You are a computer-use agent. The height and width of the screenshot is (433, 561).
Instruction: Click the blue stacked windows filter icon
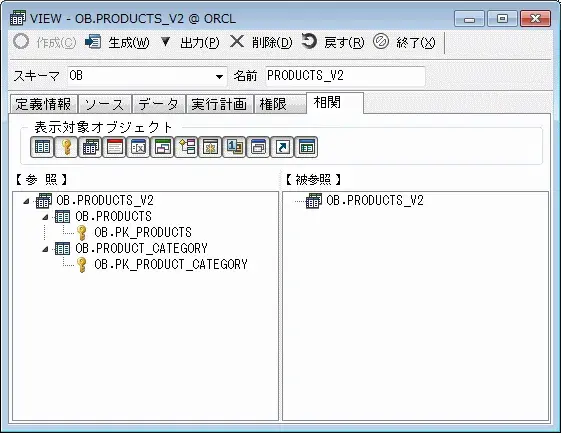(258, 147)
